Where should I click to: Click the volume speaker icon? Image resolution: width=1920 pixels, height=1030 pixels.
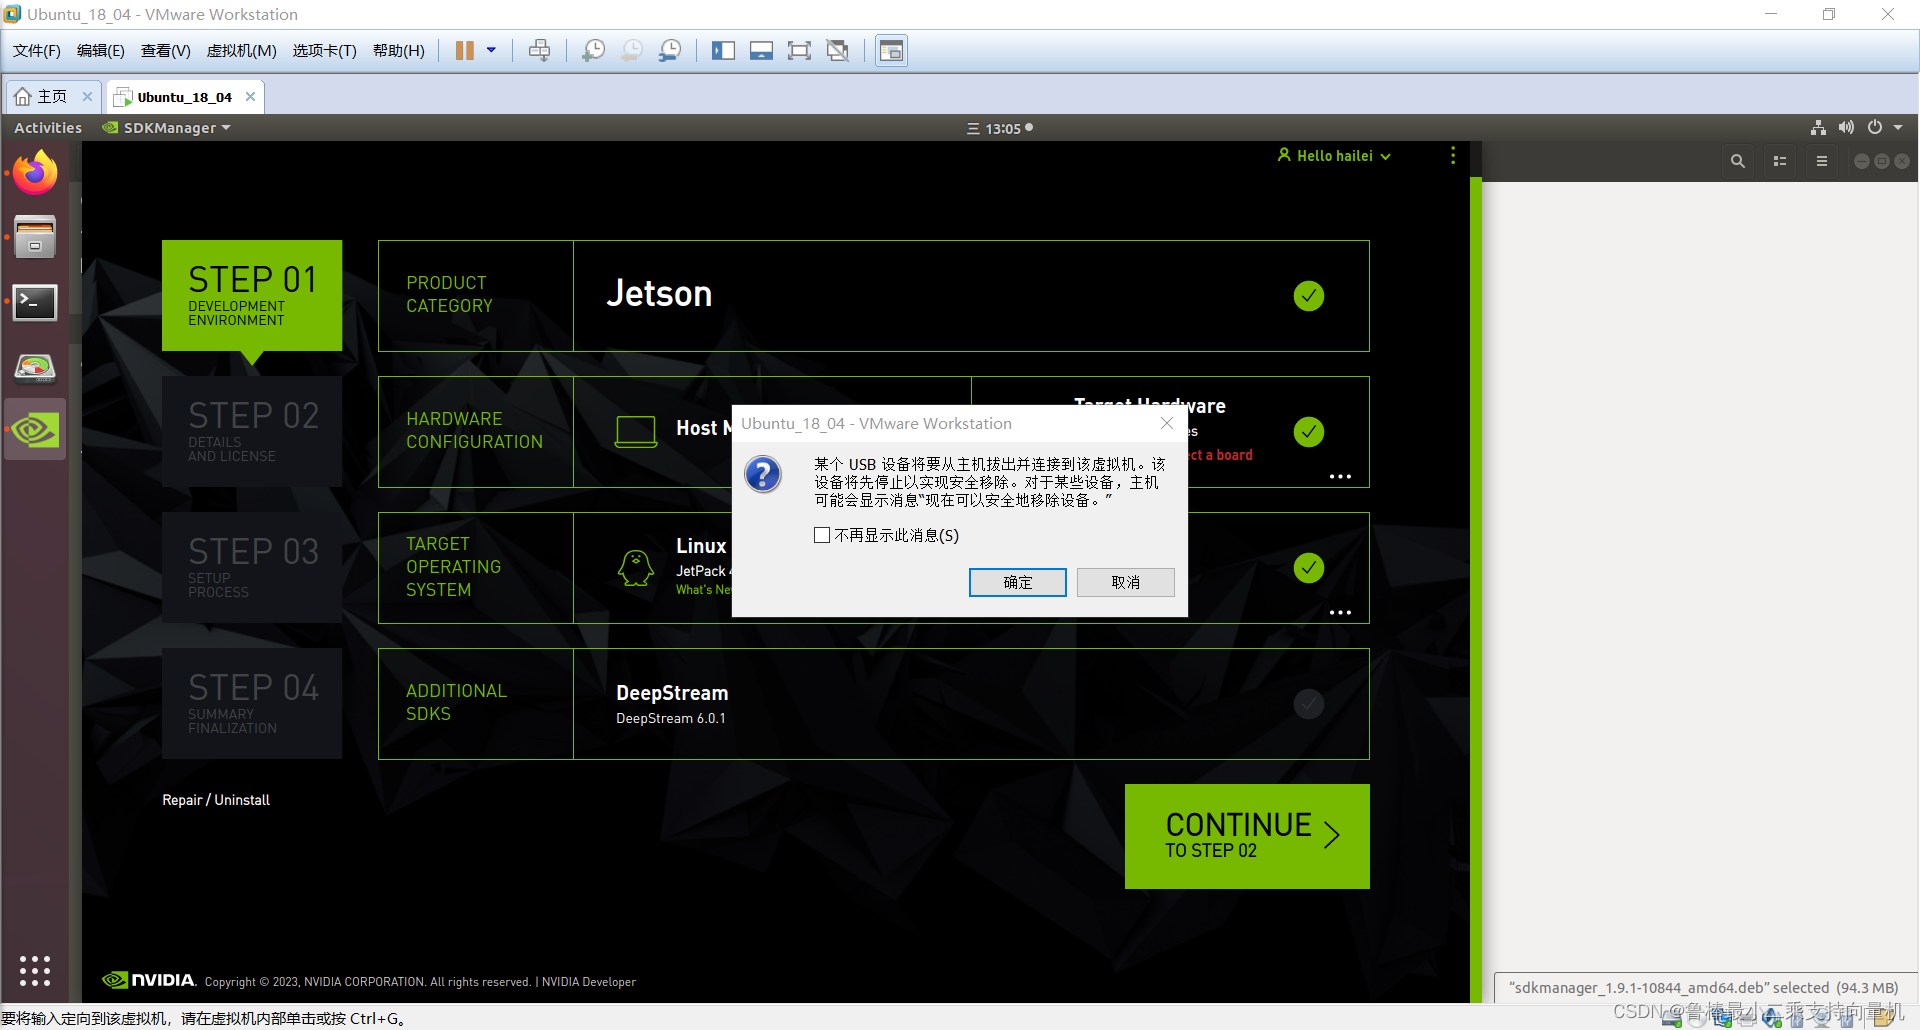pos(1846,128)
